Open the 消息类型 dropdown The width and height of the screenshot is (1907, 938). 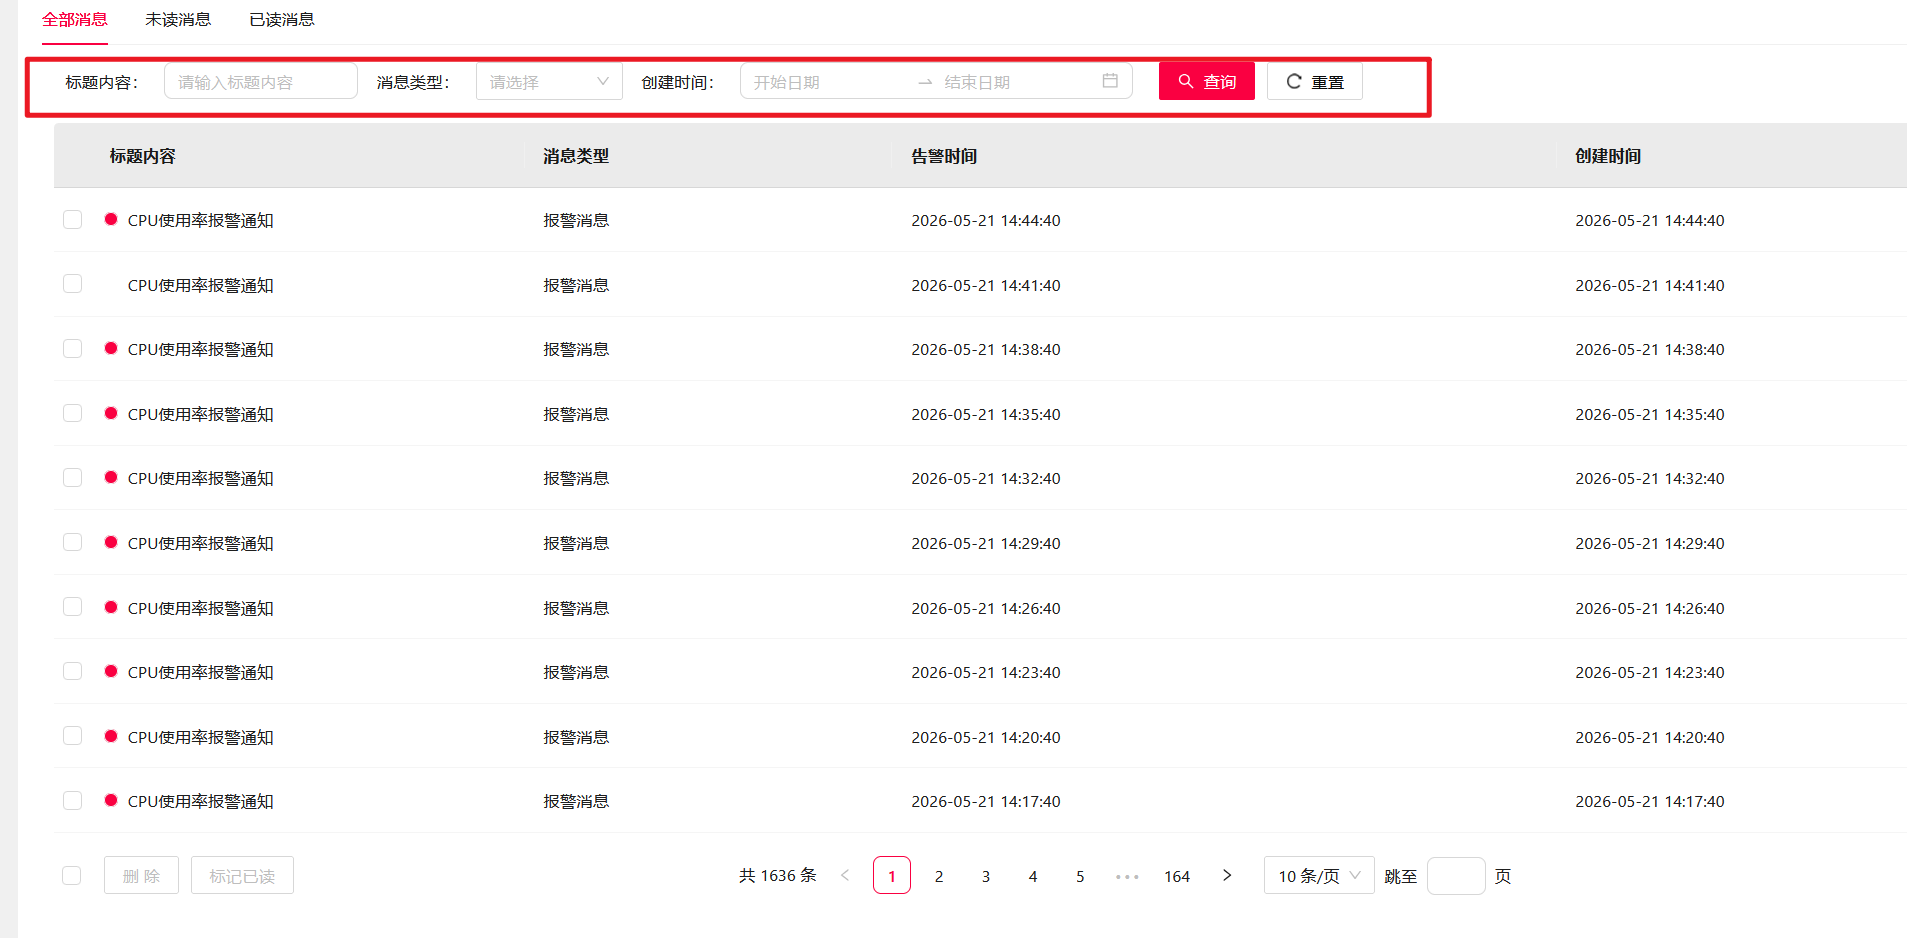[549, 82]
